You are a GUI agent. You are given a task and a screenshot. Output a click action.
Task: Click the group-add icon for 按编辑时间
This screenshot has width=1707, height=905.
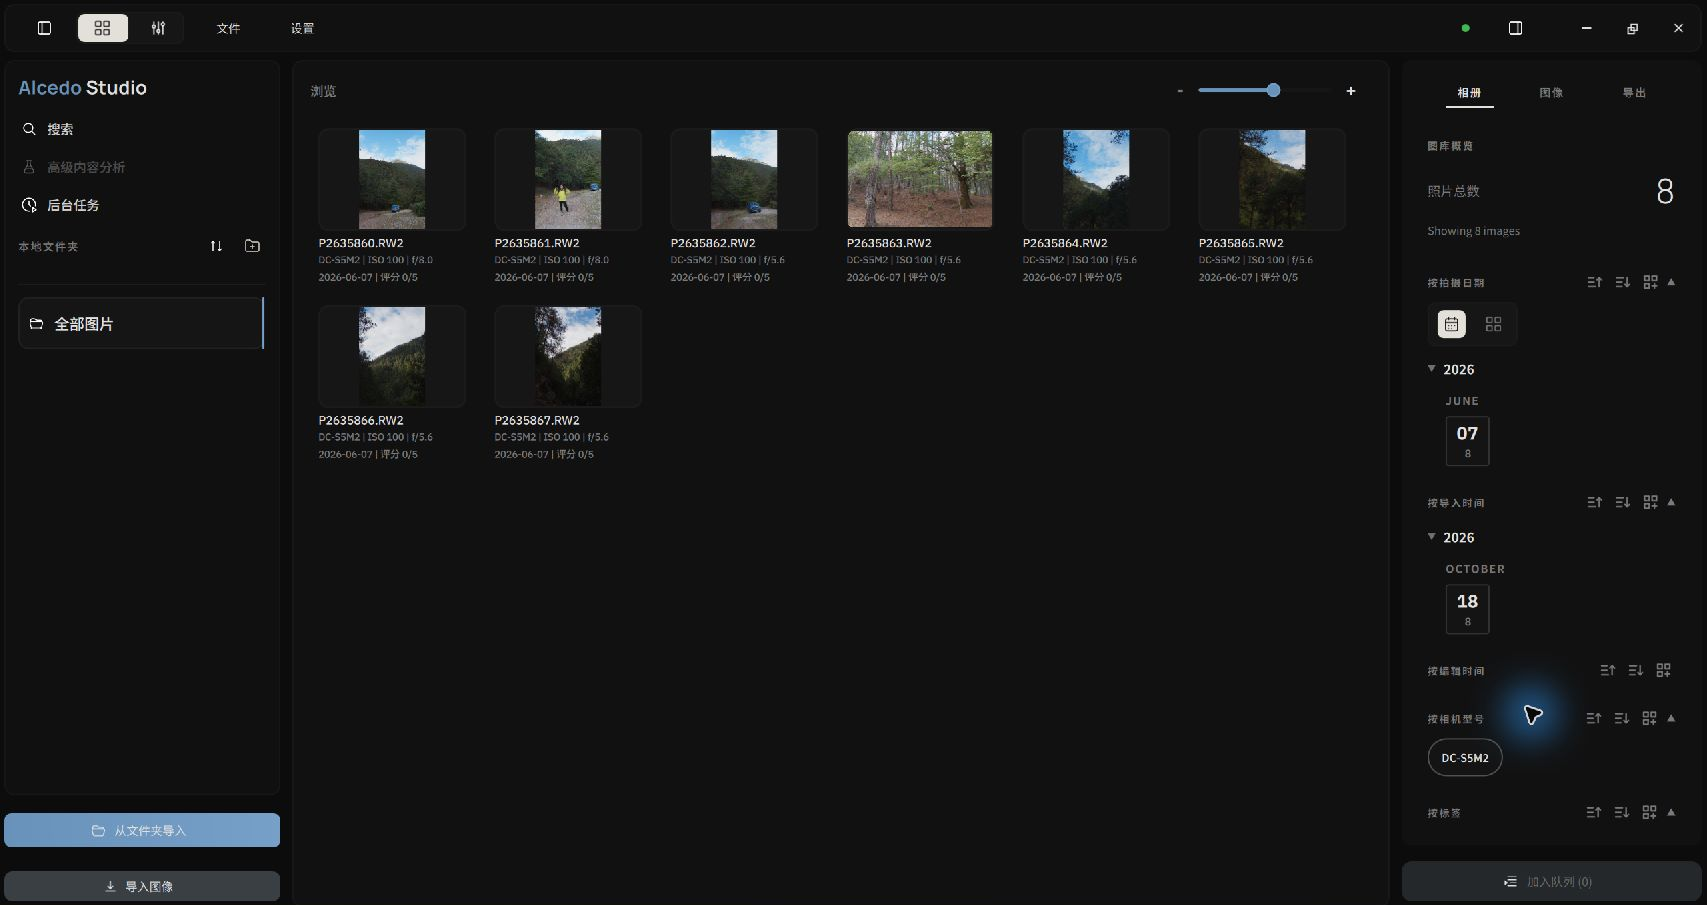(1663, 670)
